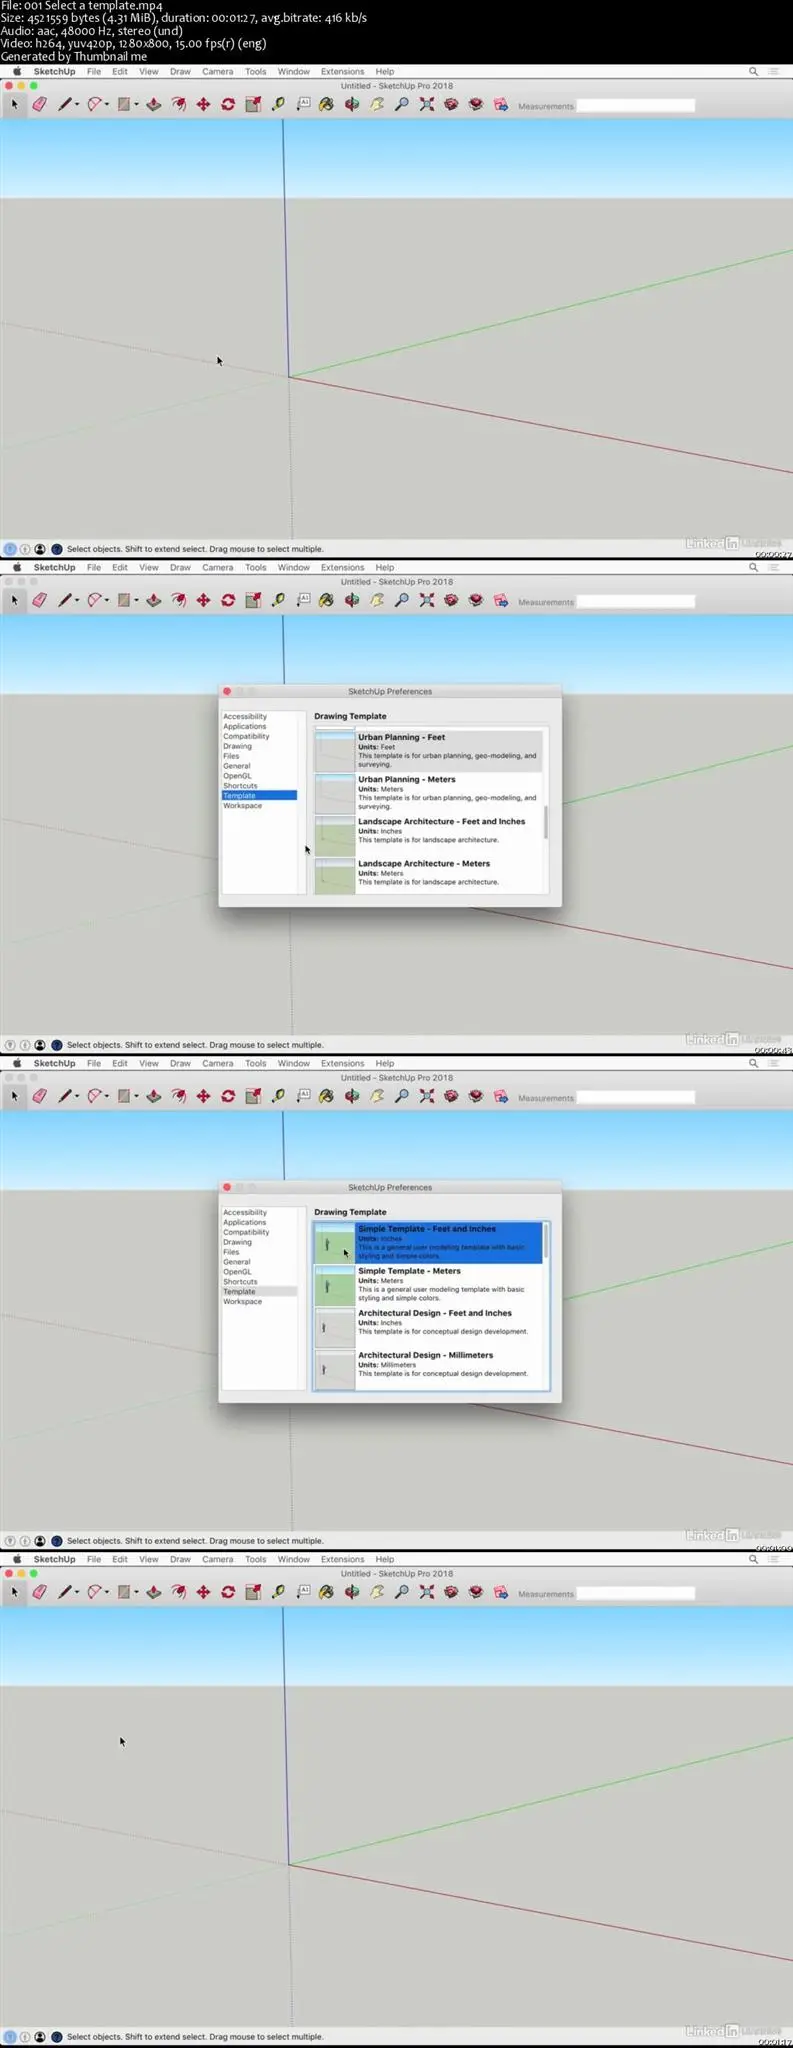Image resolution: width=793 pixels, height=2048 pixels.
Task: Pick Shapes tool above the Simple Template dialog
Action: pyautogui.click(x=123, y=1096)
